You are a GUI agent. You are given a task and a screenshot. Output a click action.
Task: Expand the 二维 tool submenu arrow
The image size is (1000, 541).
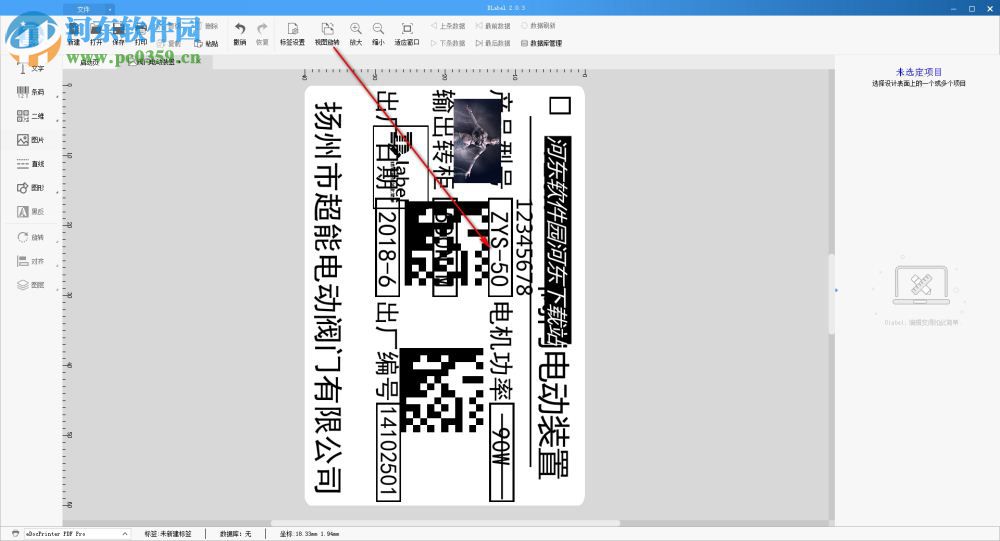click(x=57, y=121)
